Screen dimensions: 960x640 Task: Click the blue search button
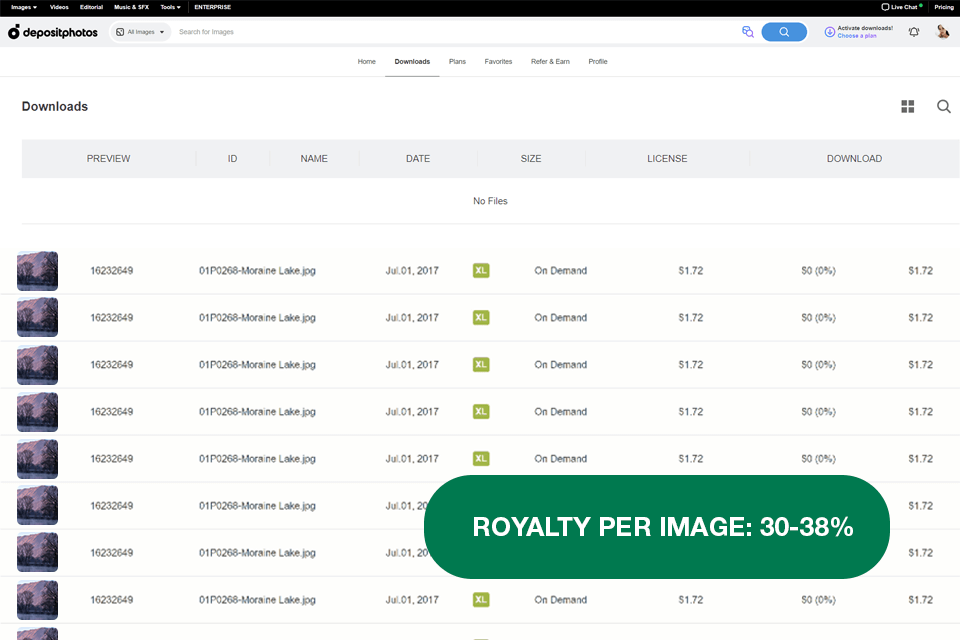(x=784, y=32)
